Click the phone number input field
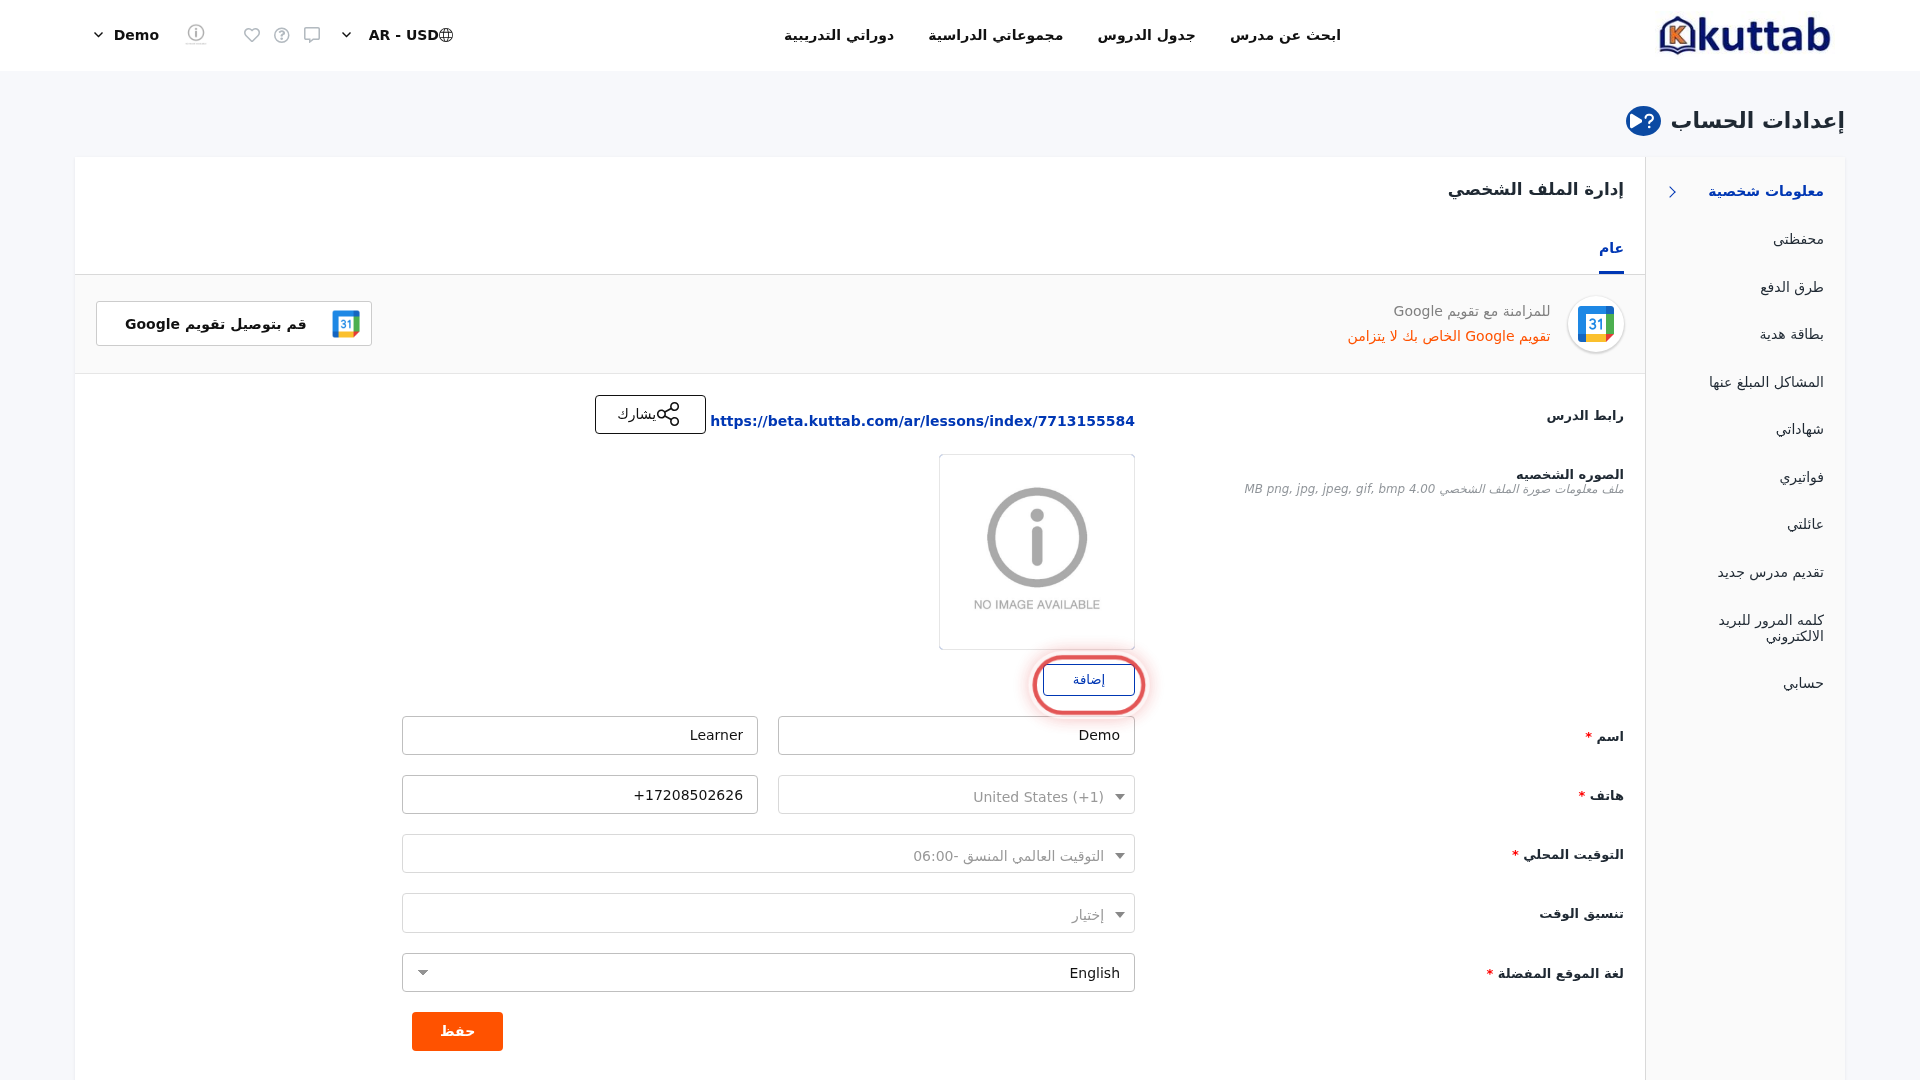The height and width of the screenshot is (1080, 1920). (580, 795)
